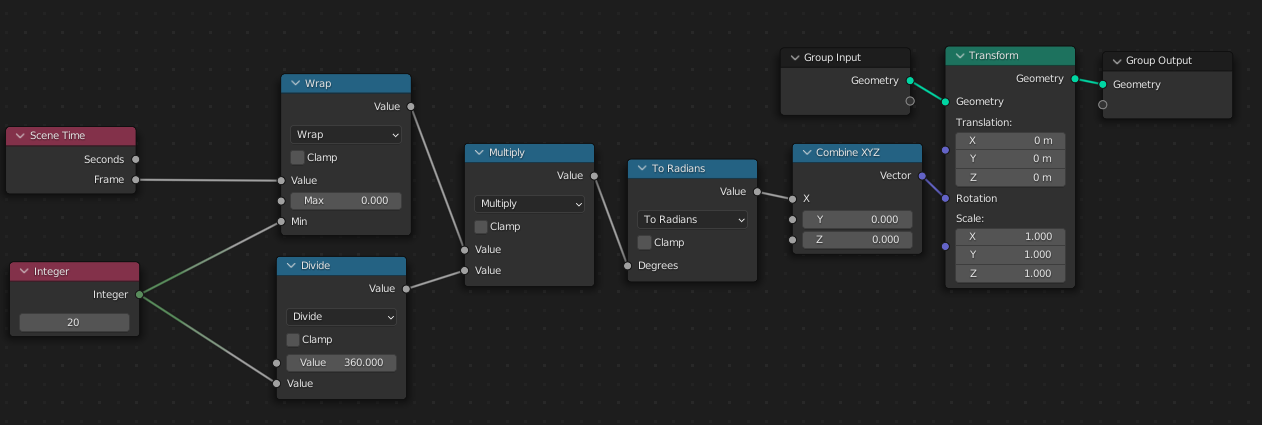Collapse the Group Output node
The height and width of the screenshot is (425, 1262).
1117,61
